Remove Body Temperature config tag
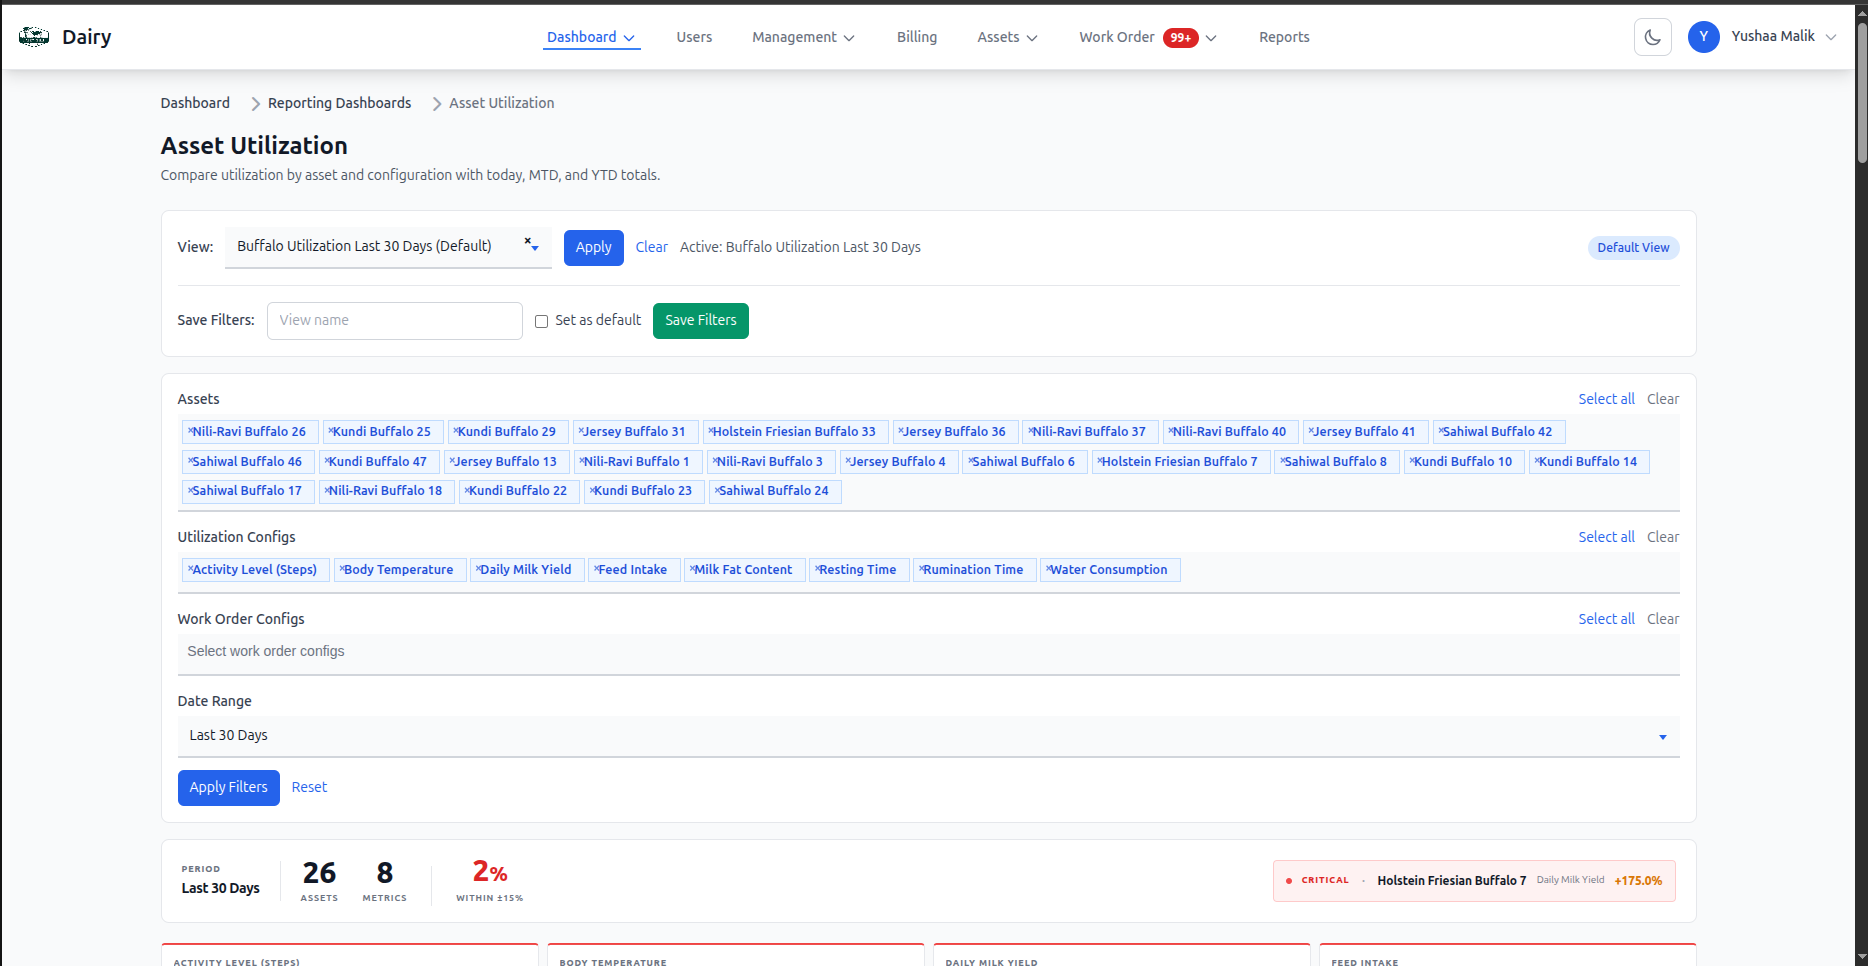Image resolution: width=1868 pixels, height=966 pixels. [341, 569]
